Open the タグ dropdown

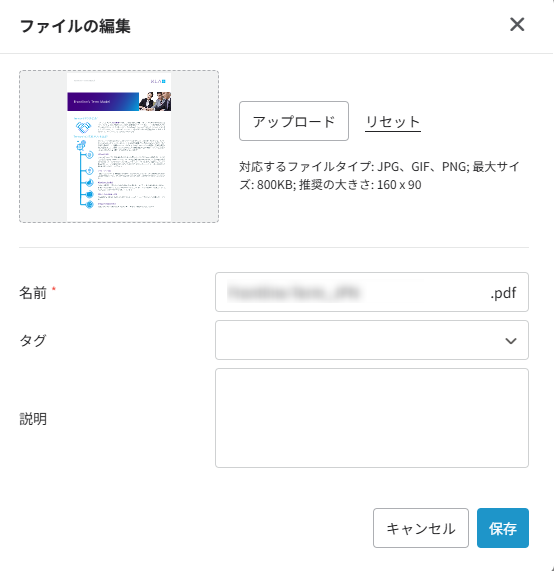[x=372, y=340]
